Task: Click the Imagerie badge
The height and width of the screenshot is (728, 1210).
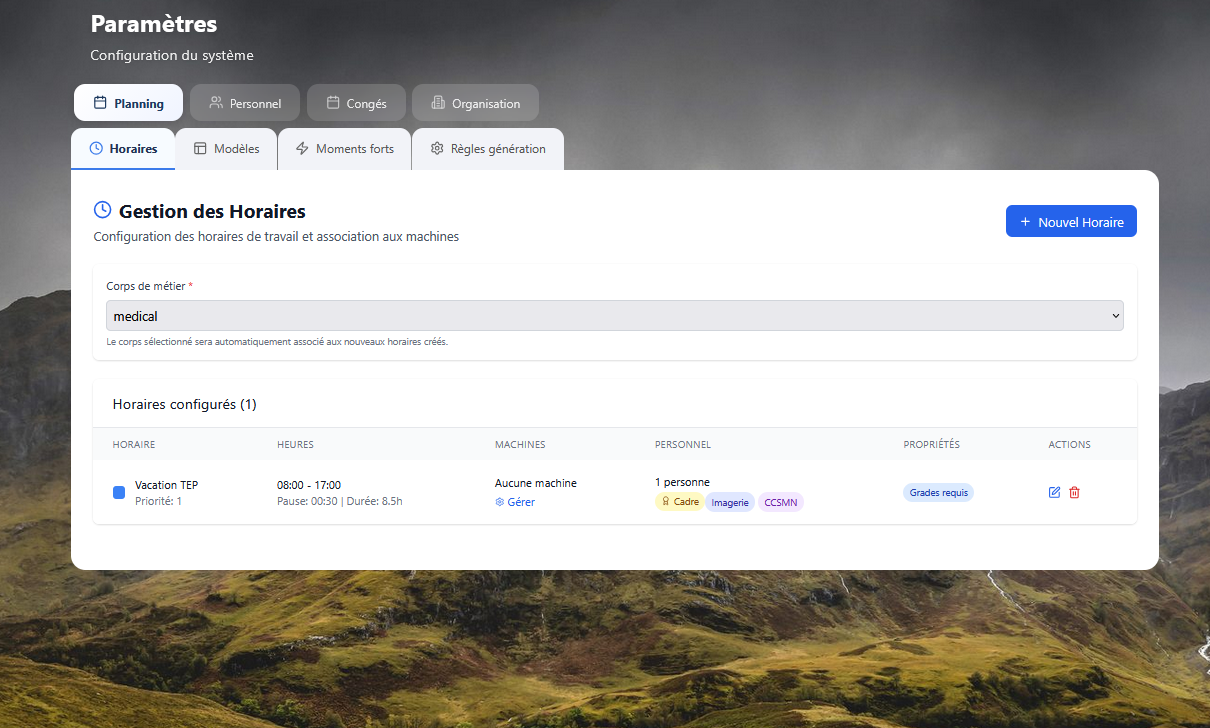Action: (x=731, y=502)
